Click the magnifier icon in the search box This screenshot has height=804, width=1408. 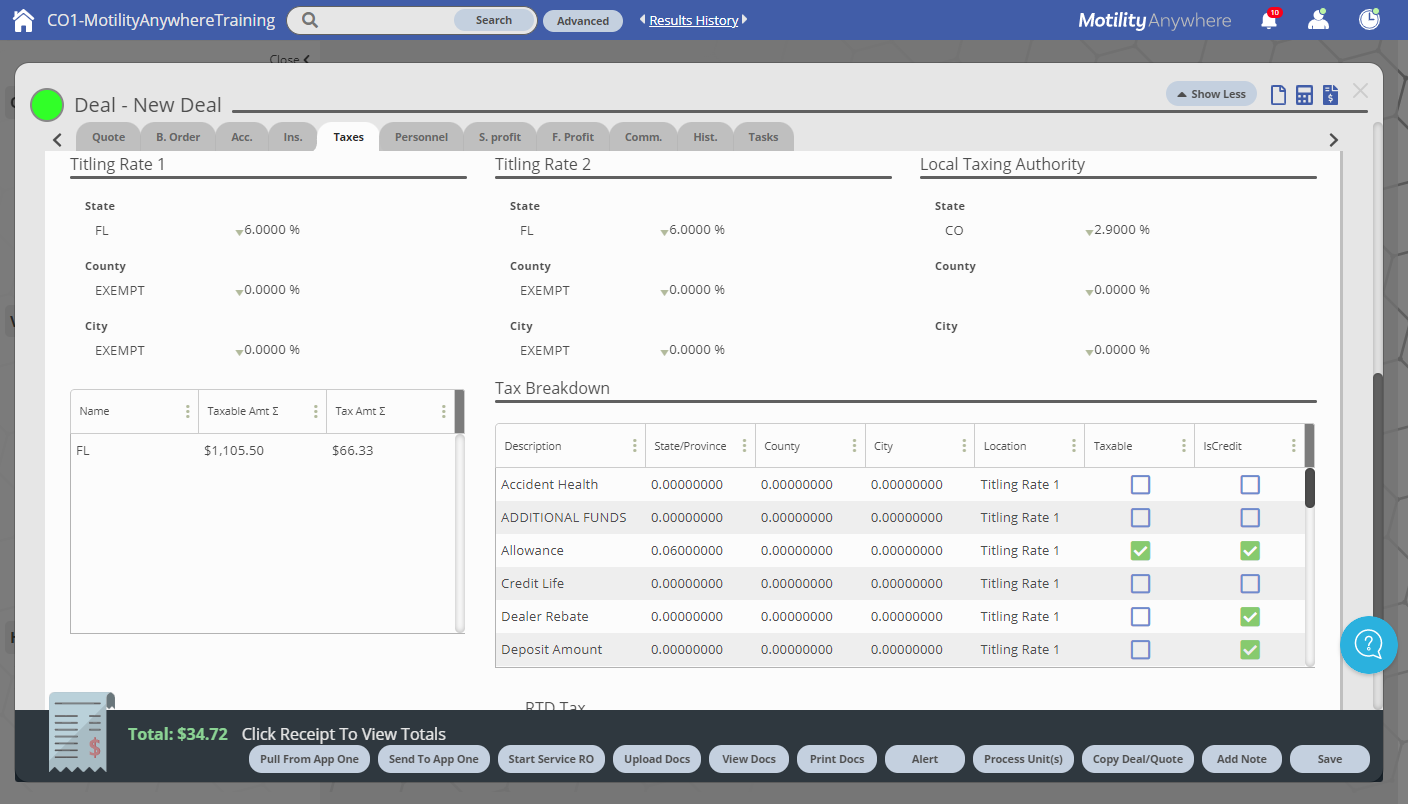(x=310, y=20)
